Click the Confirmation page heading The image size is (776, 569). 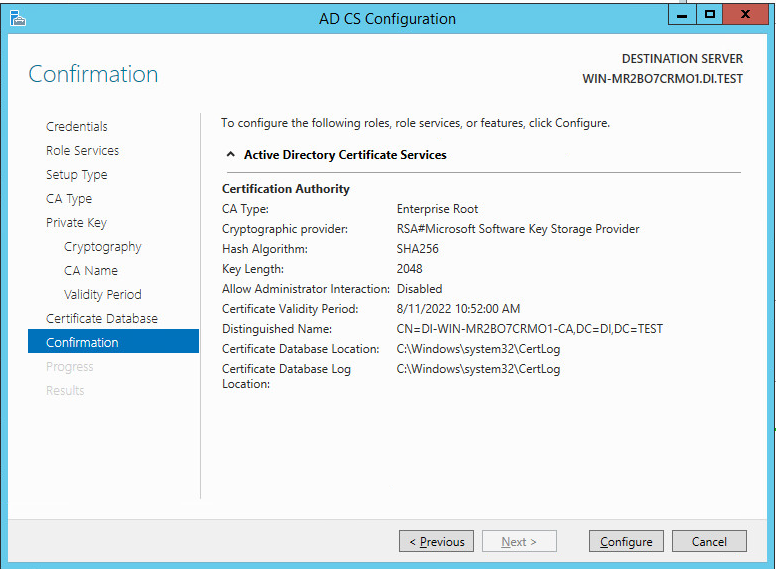pos(93,75)
